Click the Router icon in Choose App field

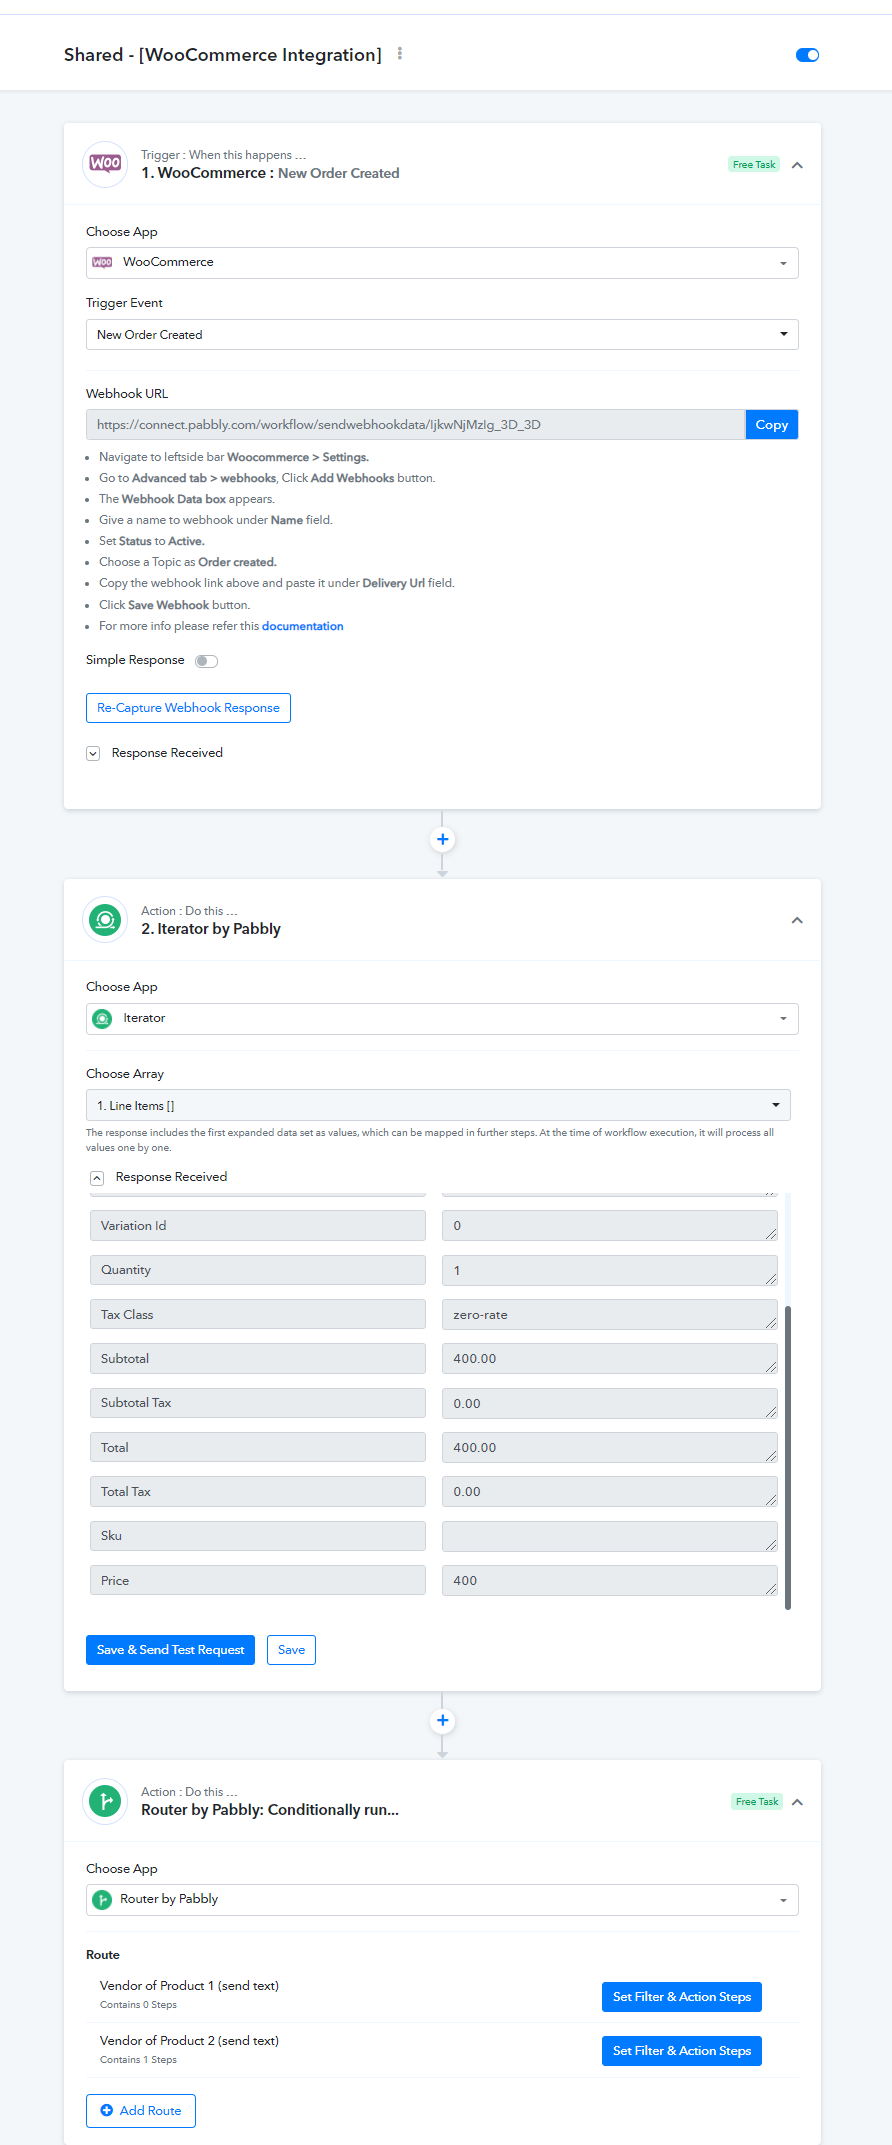click(102, 1900)
